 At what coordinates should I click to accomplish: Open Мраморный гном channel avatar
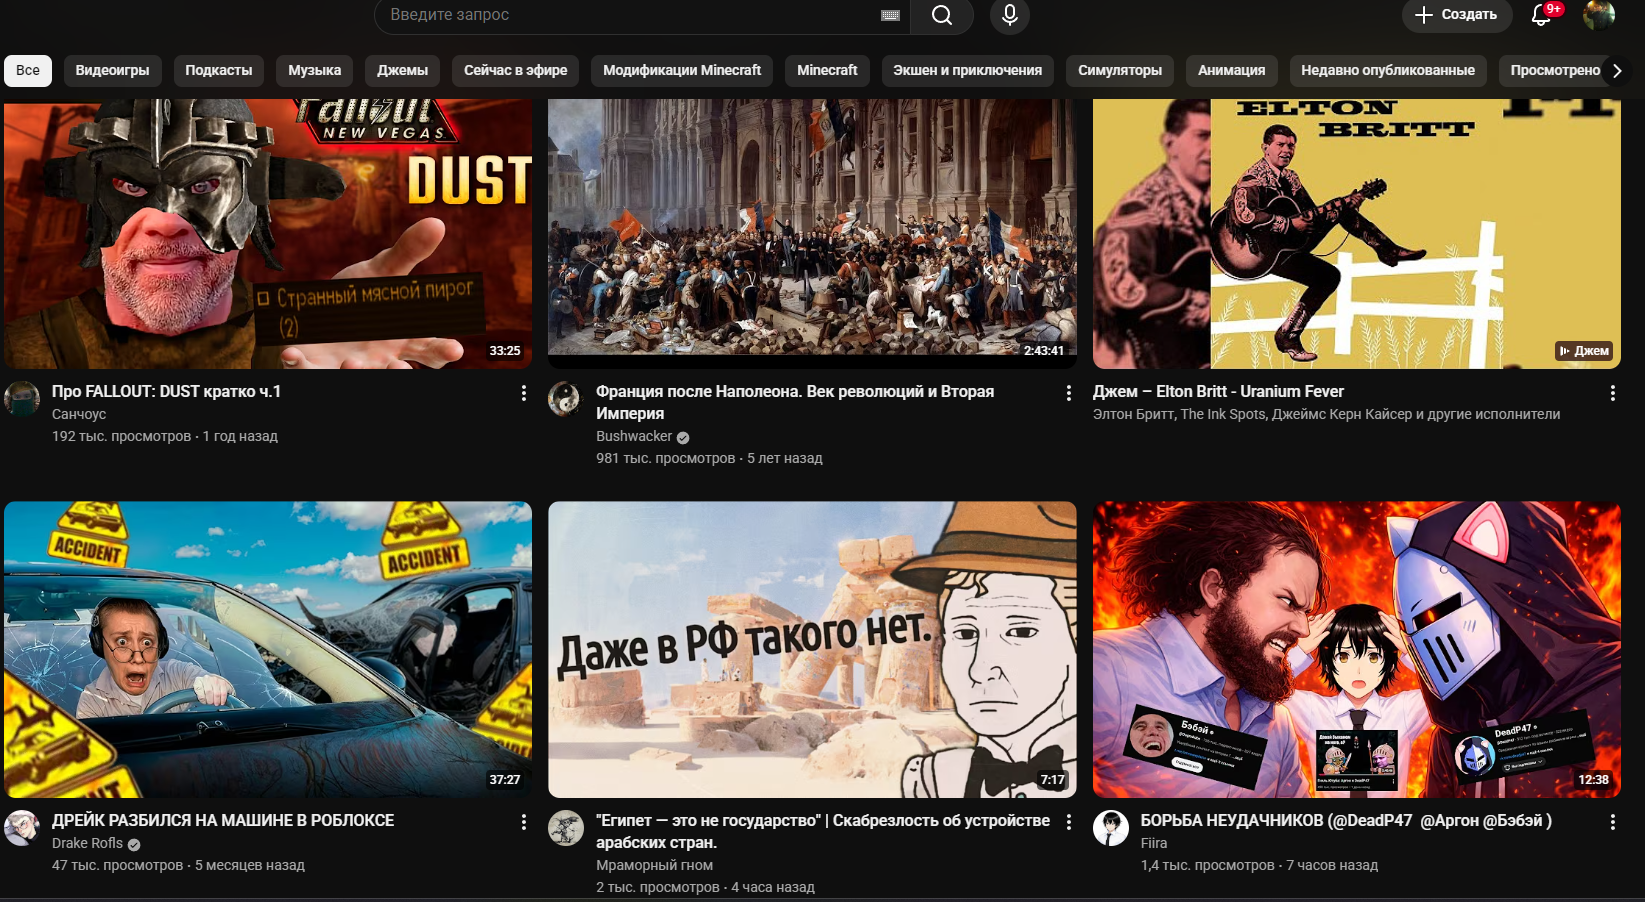[566, 828]
